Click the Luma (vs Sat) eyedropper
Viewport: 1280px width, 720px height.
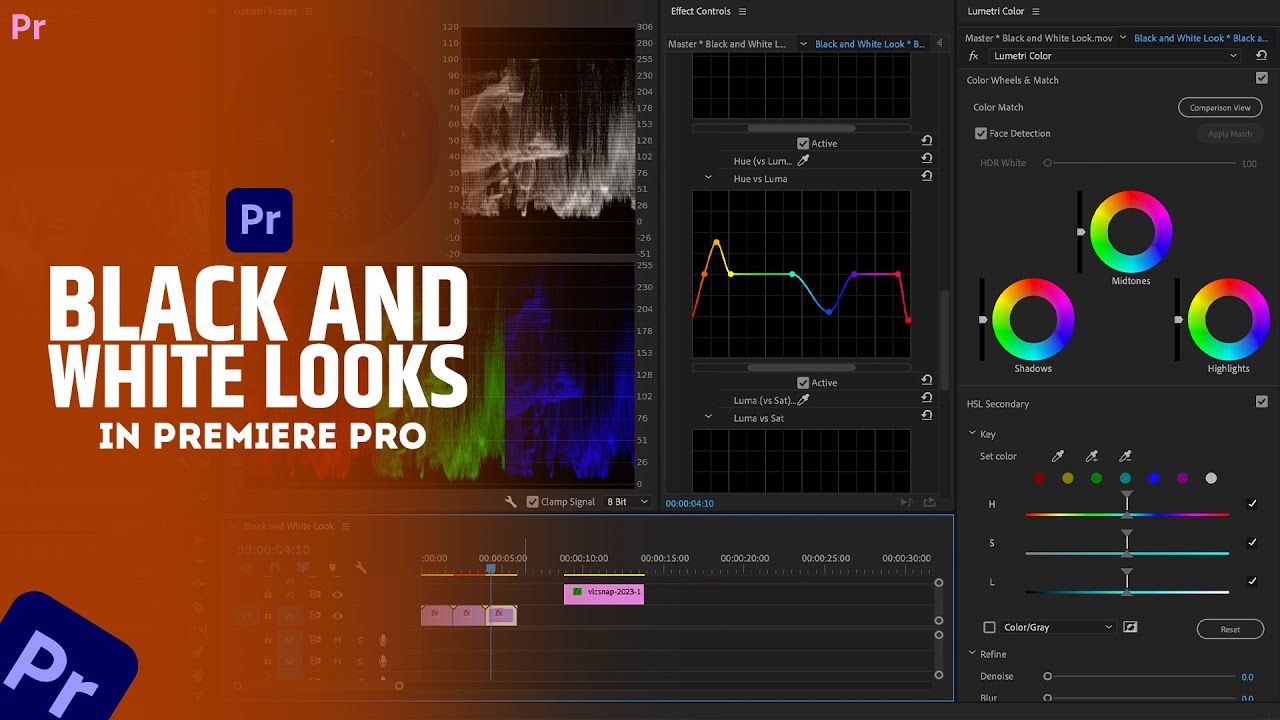[802, 400]
